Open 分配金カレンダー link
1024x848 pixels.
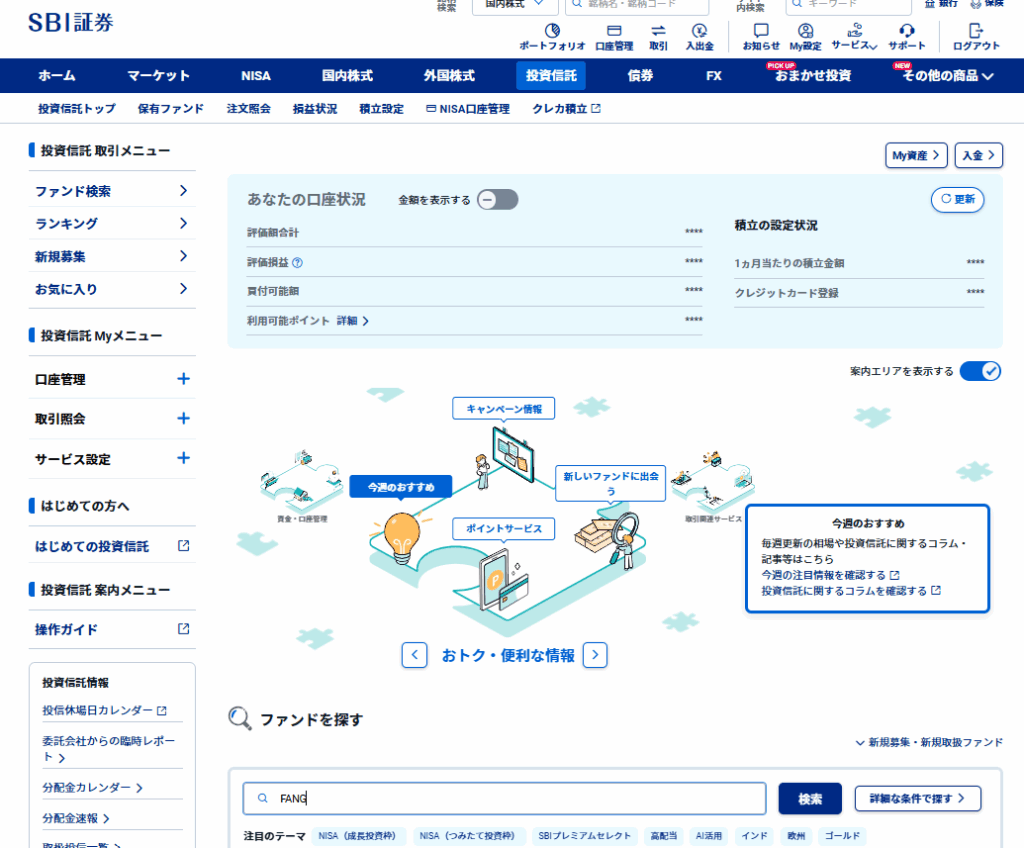[92, 787]
